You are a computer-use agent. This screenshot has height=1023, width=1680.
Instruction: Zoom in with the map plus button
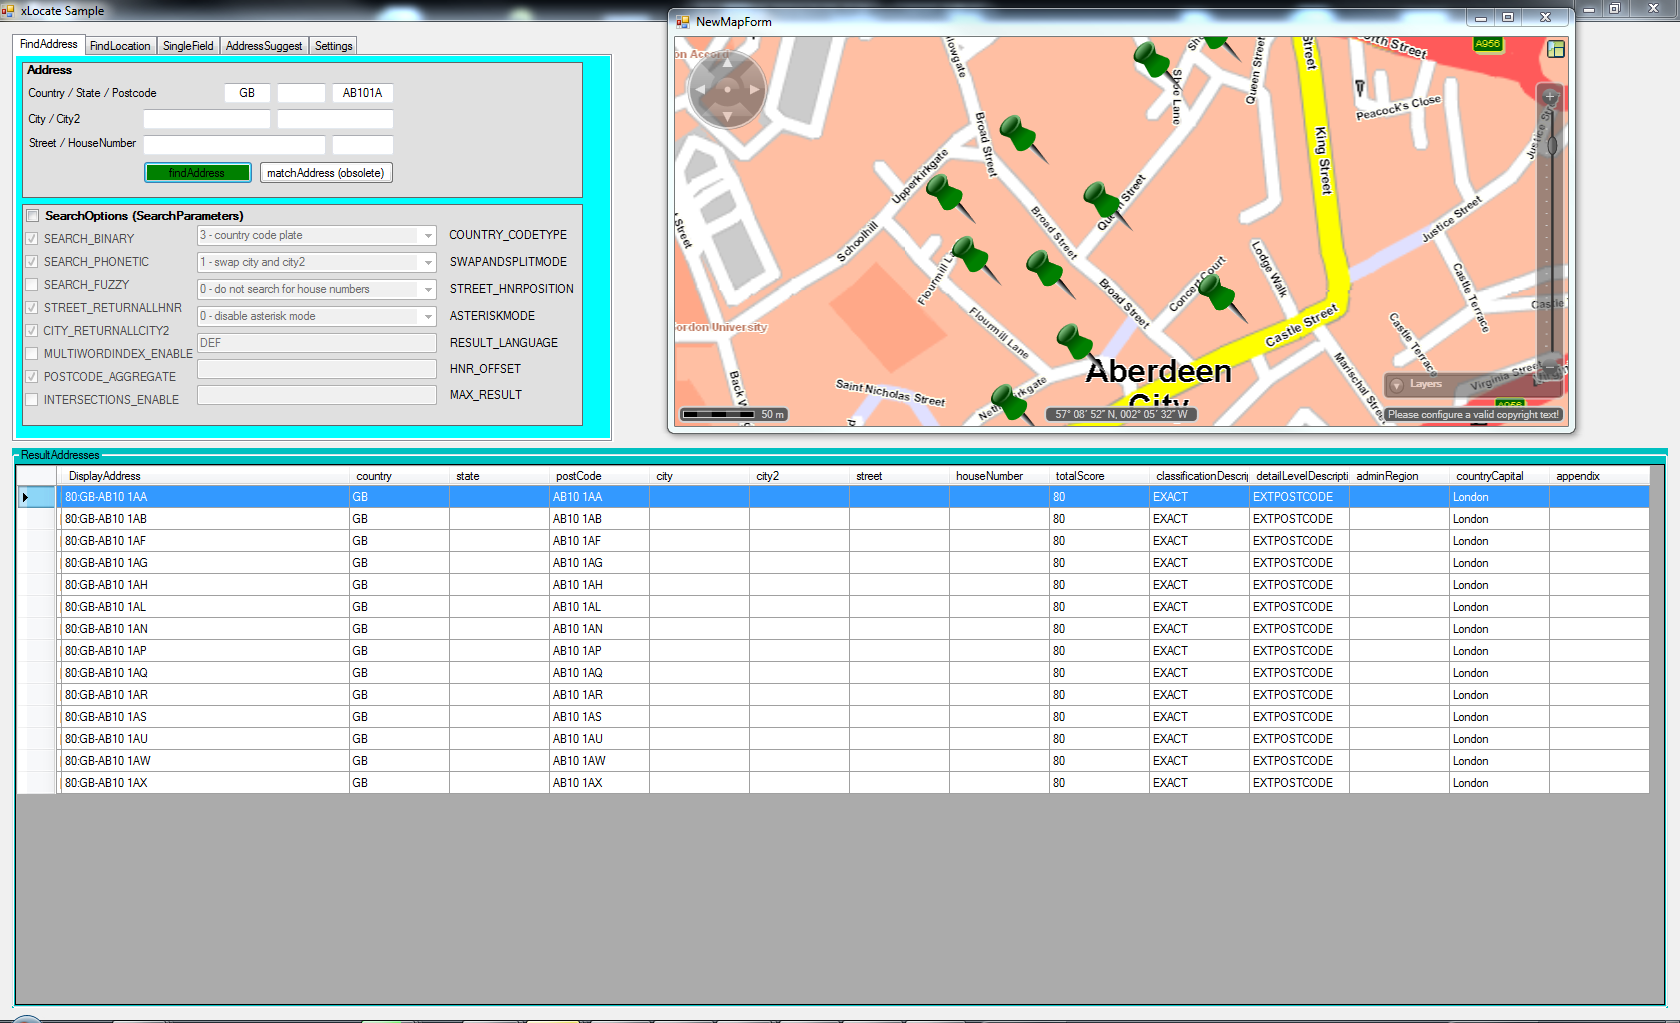tap(1550, 97)
